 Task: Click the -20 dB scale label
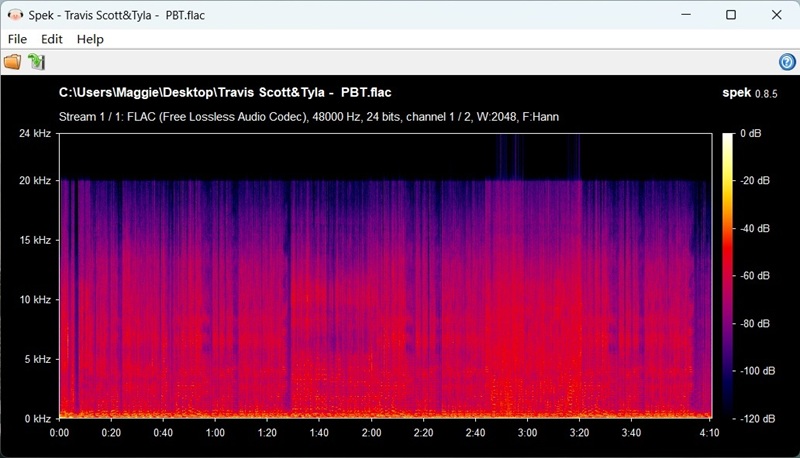pyautogui.click(x=755, y=181)
